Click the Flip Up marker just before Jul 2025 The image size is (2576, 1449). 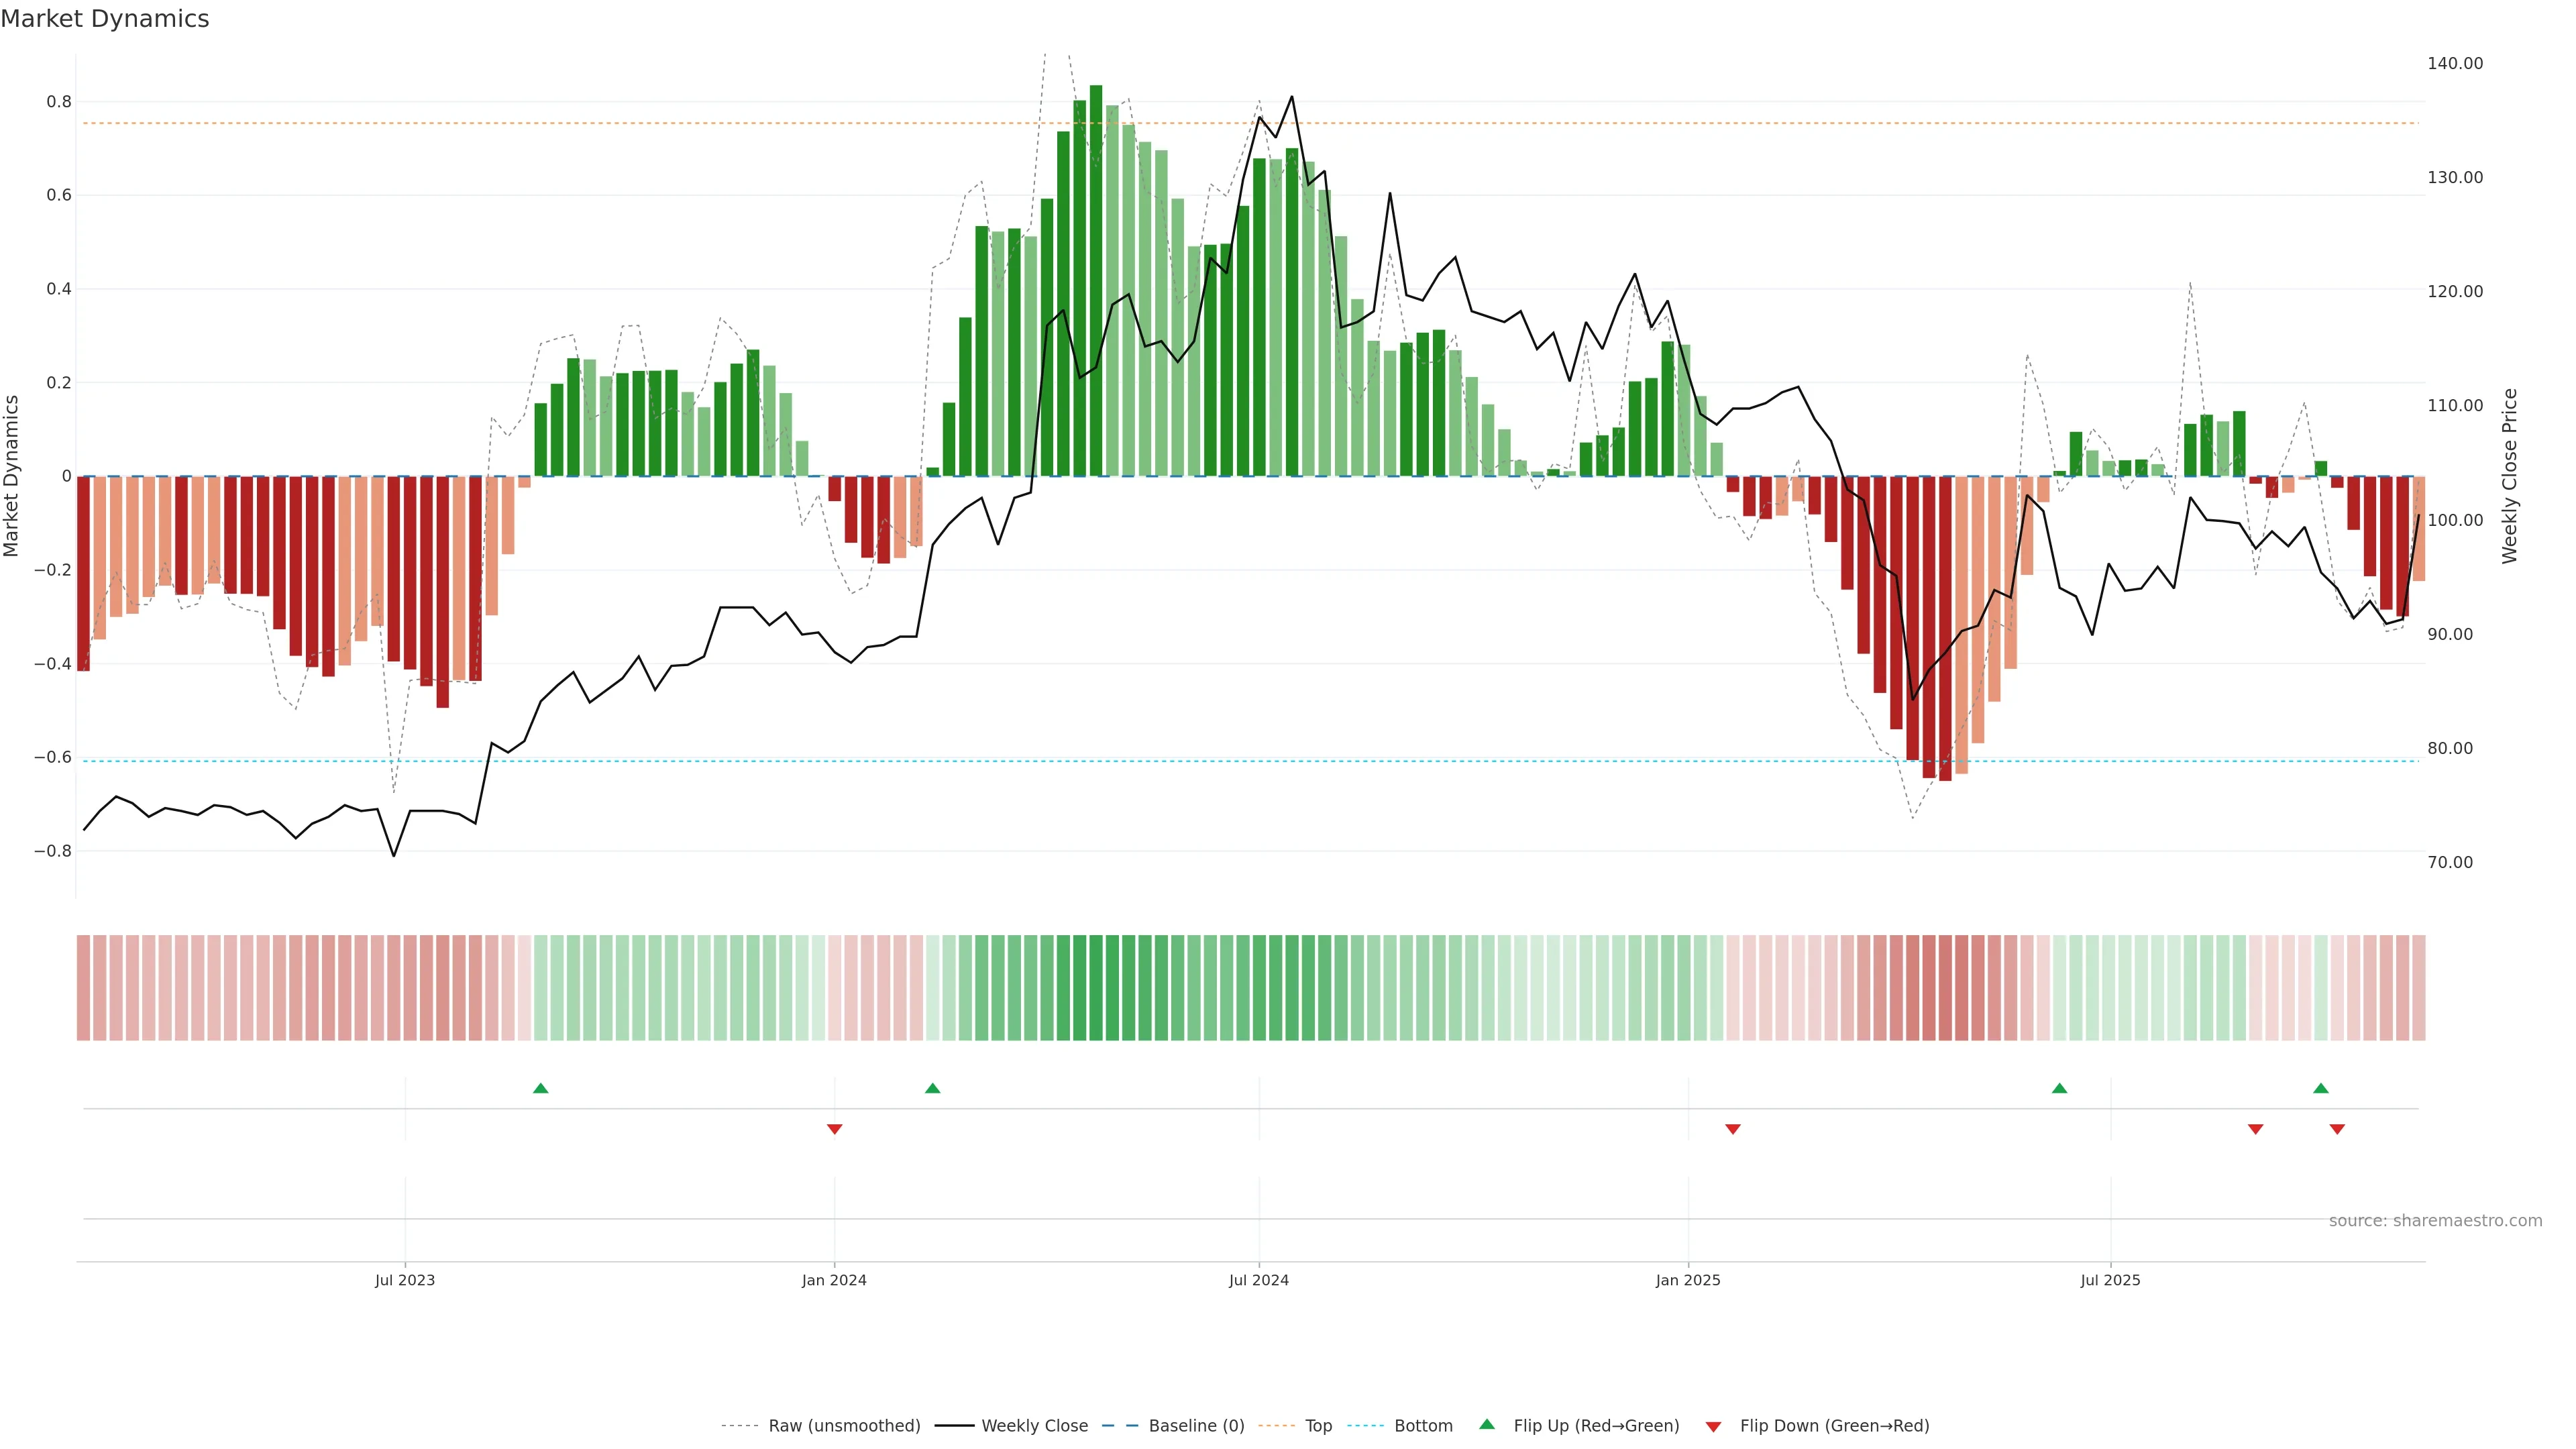2059,1088
